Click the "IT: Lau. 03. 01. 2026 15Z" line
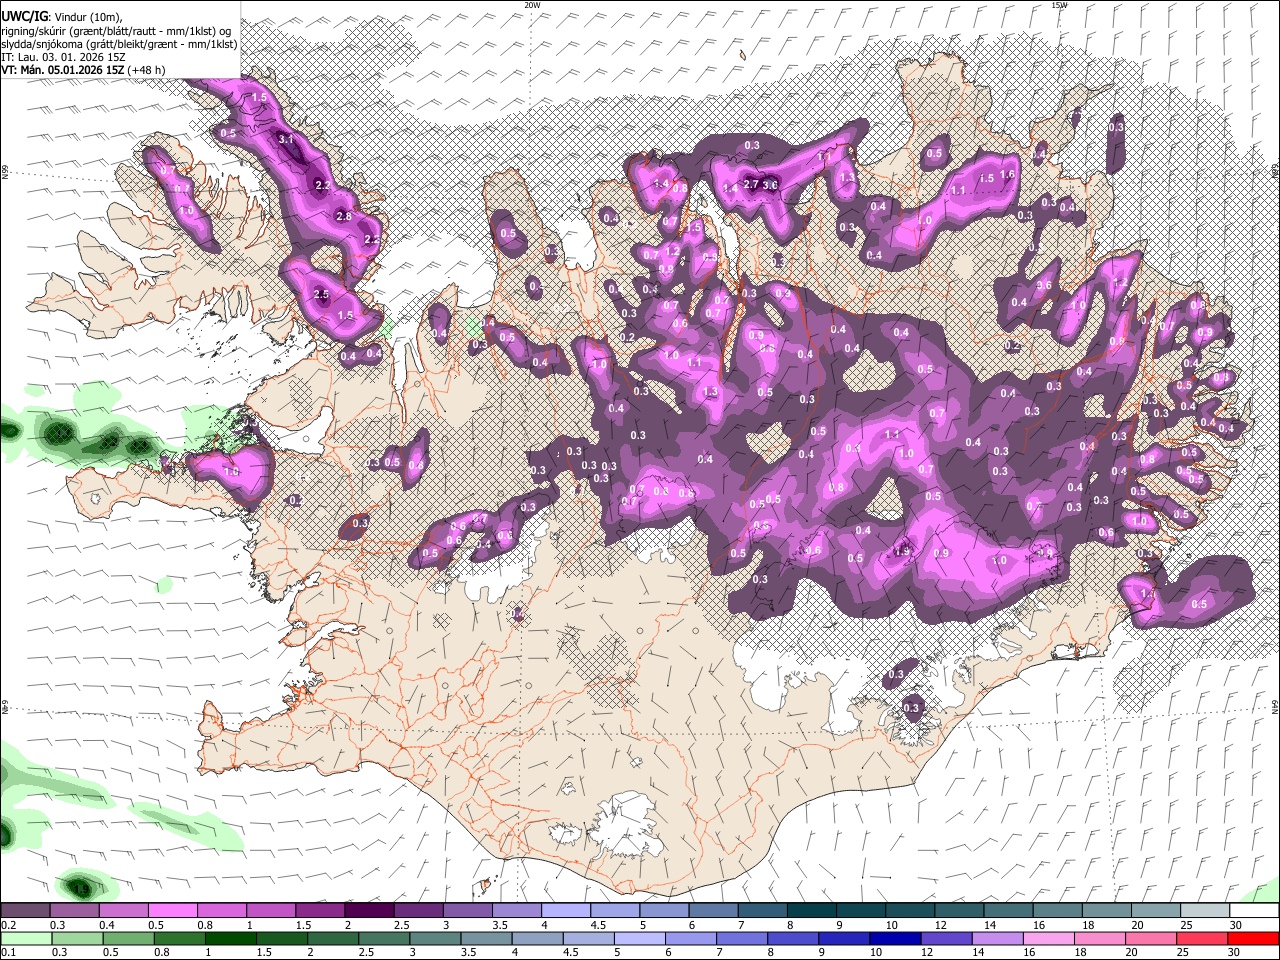Image resolution: width=1280 pixels, height=960 pixels. tap(64, 57)
